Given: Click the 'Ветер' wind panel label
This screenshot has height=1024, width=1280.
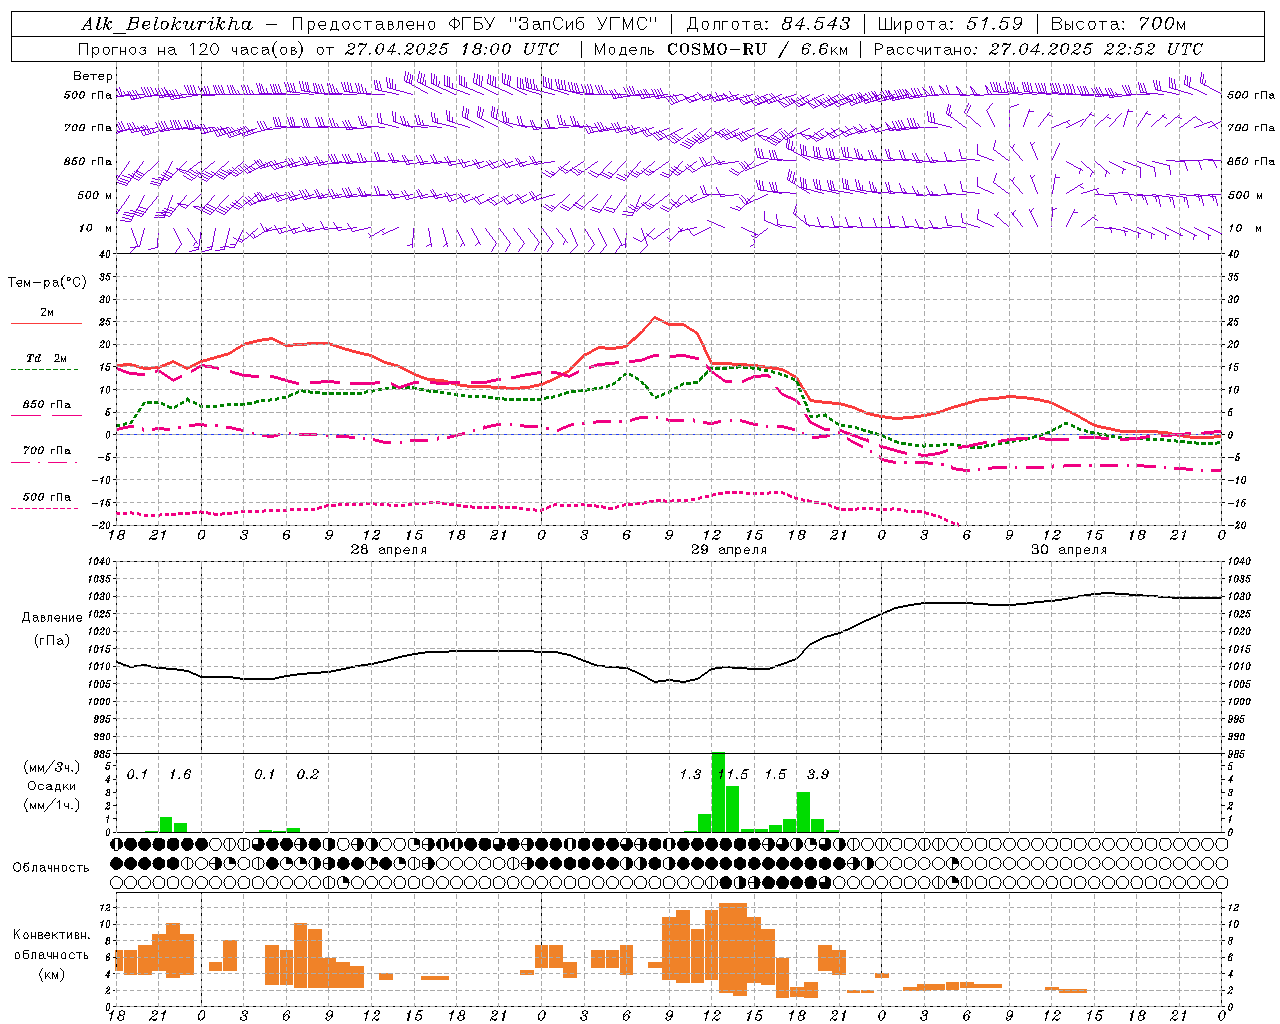Looking at the screenshot, I should [92, 76].
